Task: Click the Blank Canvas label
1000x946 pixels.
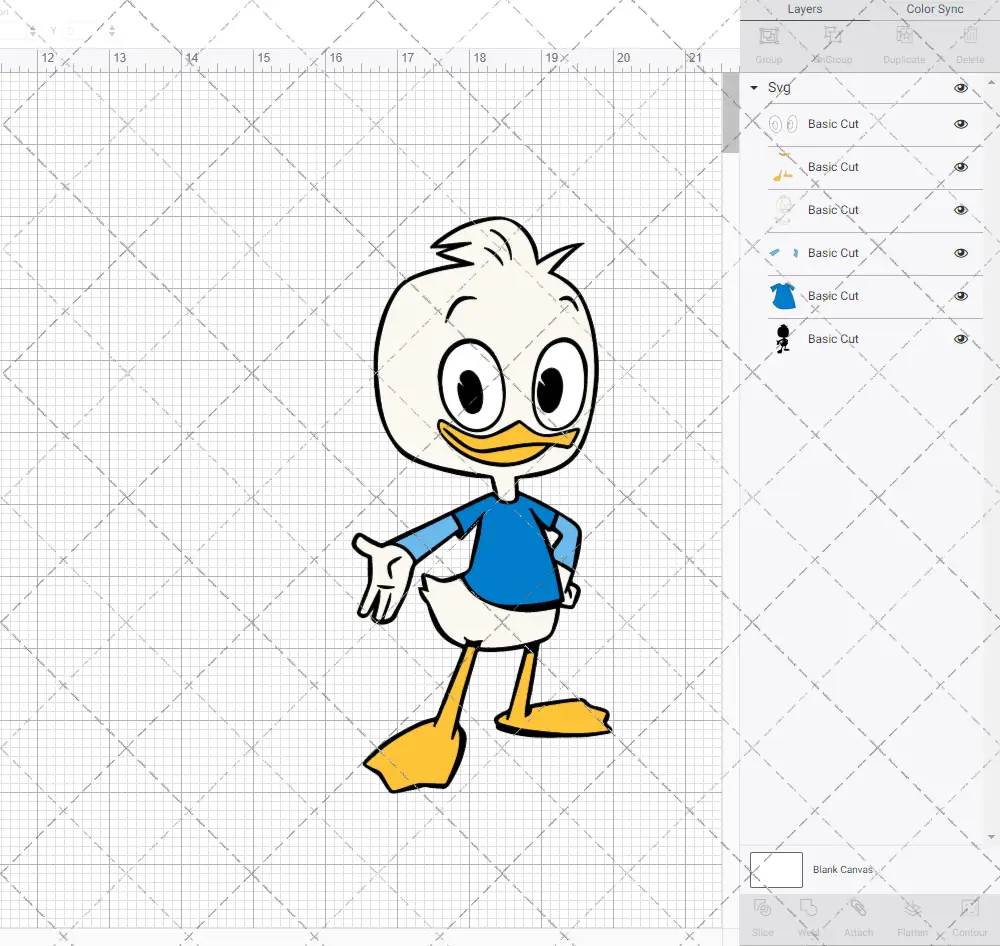Action: coord(842,869)
